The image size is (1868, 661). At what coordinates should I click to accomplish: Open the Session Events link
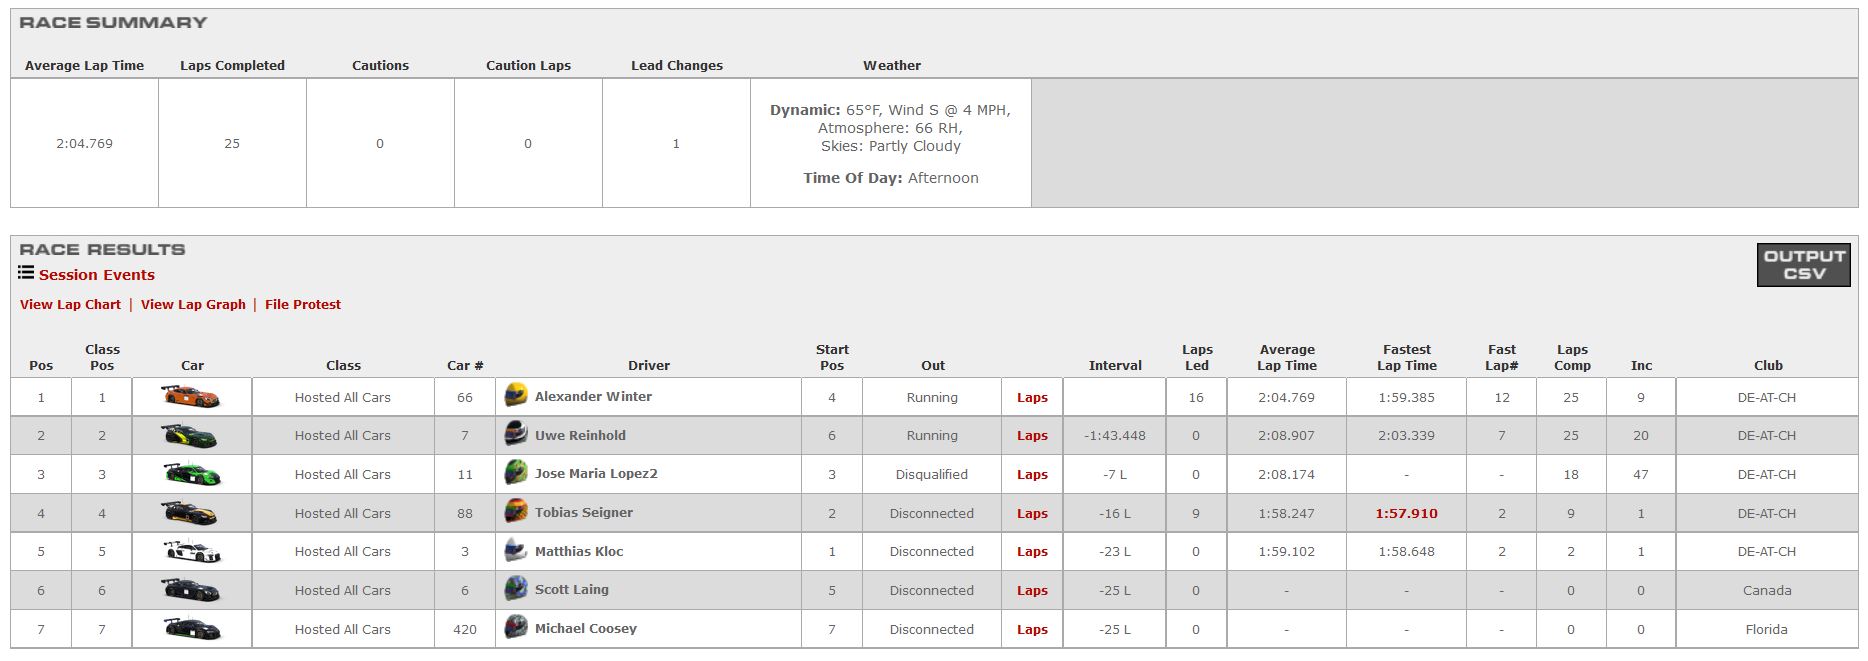pos(96,275)
